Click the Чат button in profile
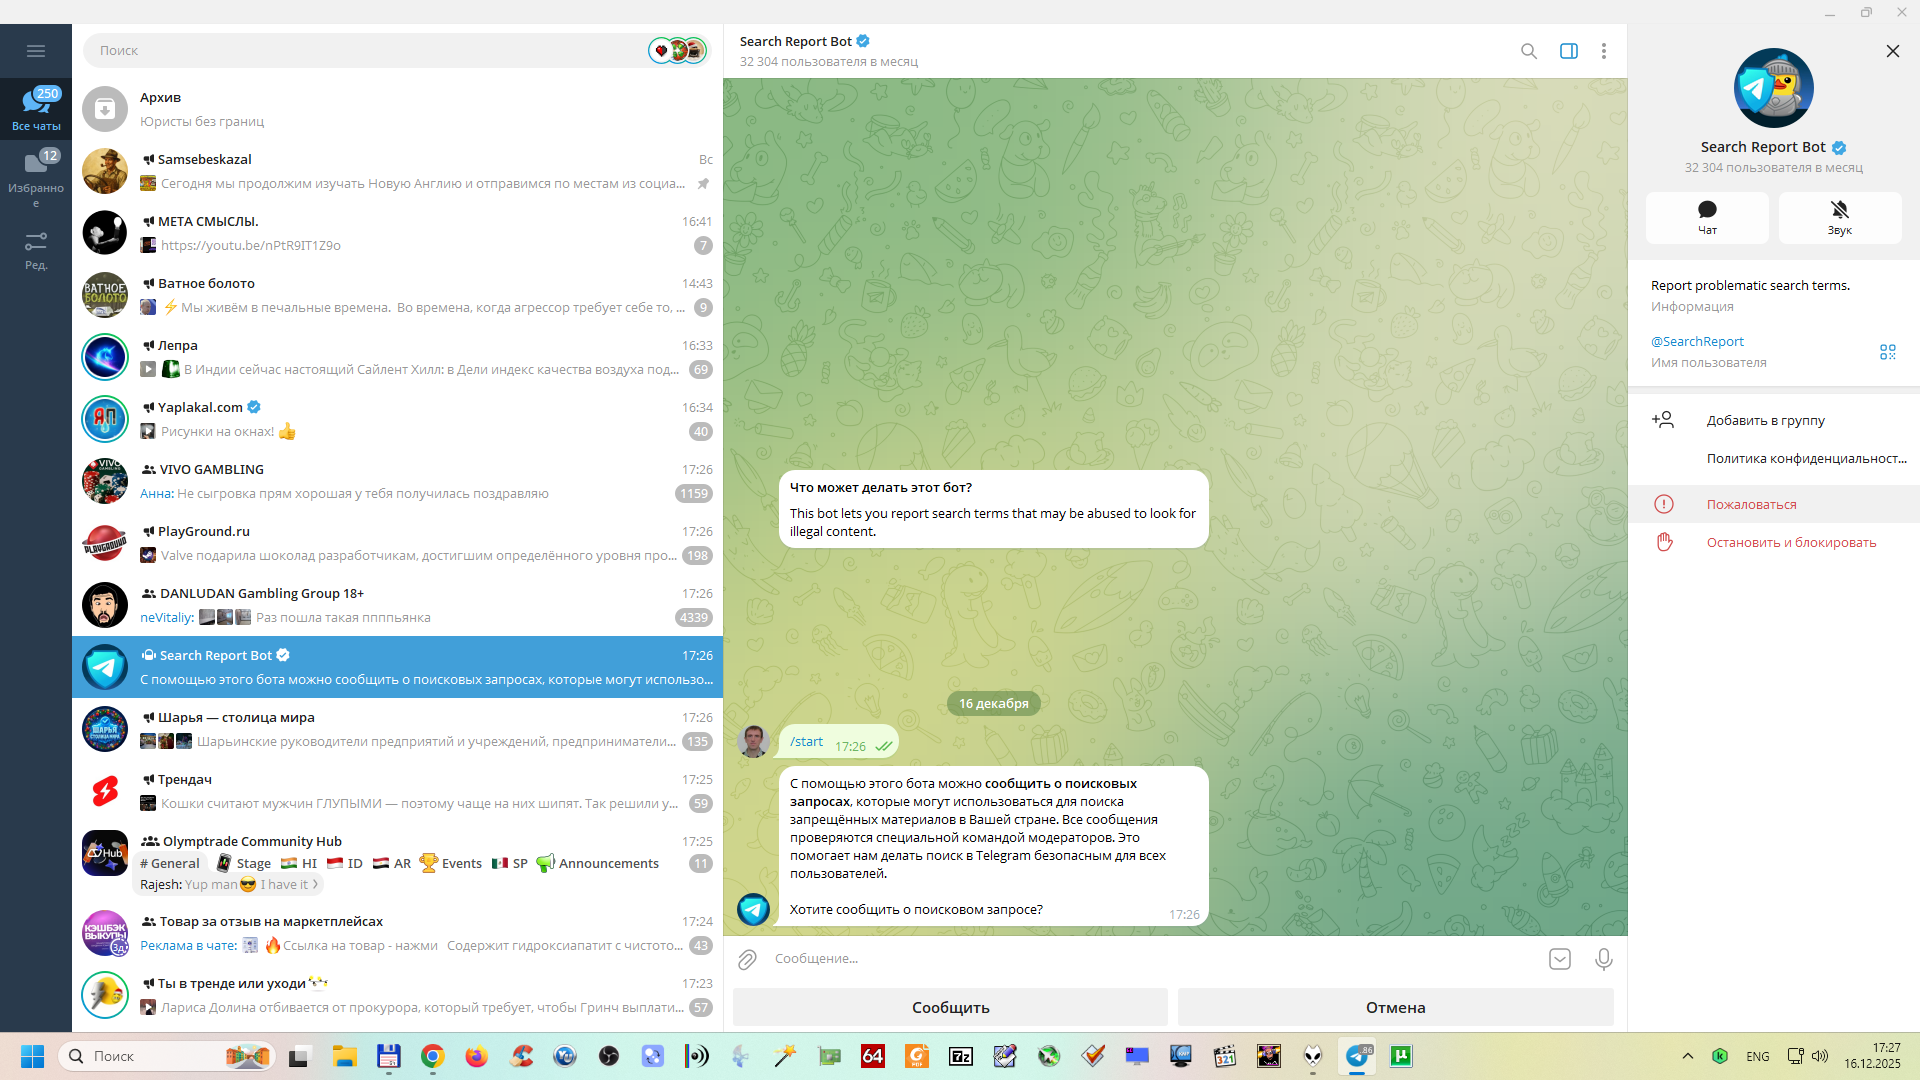Viewport: 1920px width, 1080px height. point(1707,217)
